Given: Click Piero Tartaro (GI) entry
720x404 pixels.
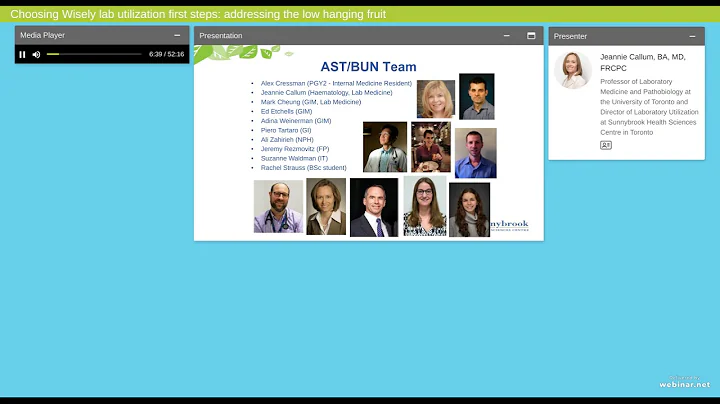Looking at the screenshot, I should [x=286, y=130].
